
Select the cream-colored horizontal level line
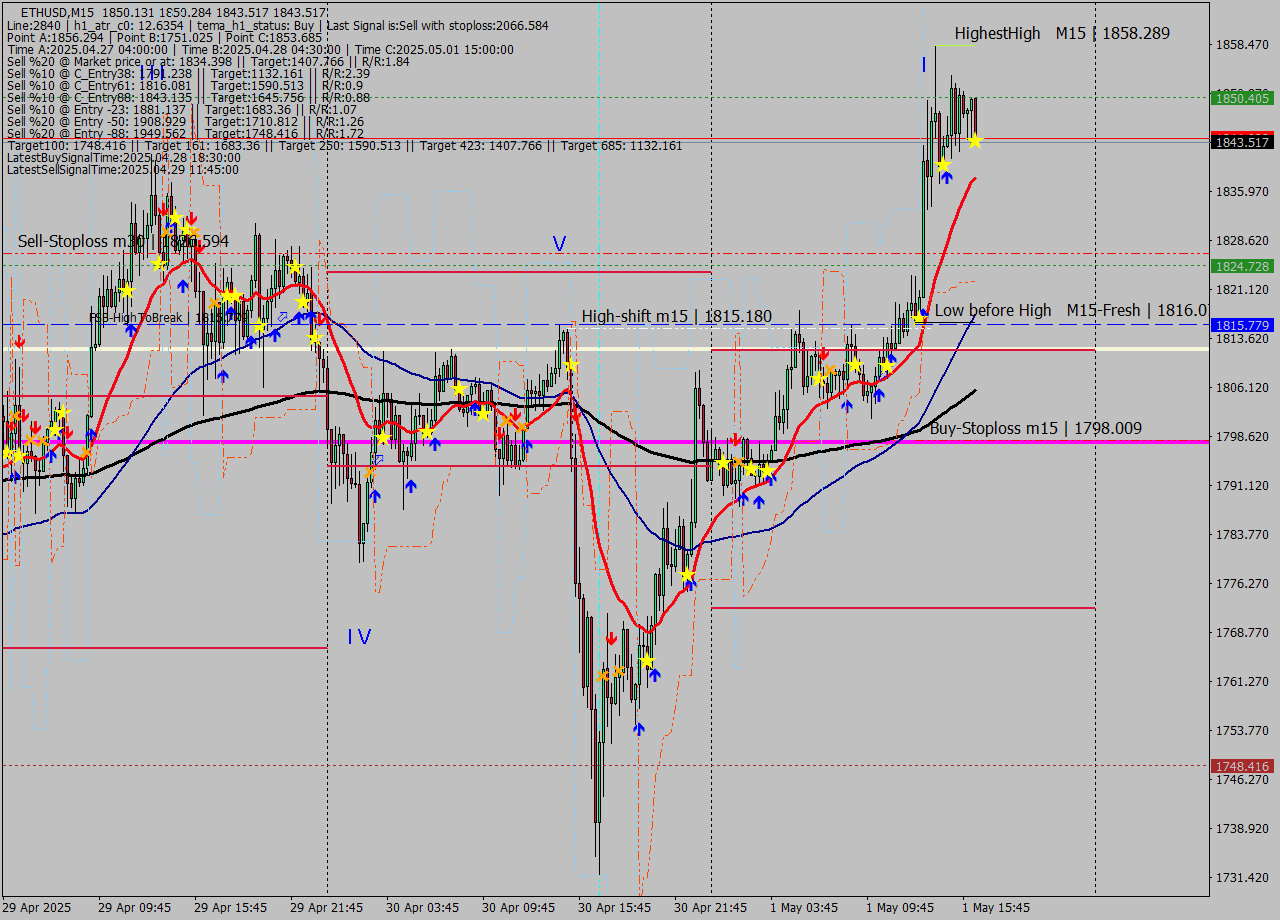[x=600, y=348]
